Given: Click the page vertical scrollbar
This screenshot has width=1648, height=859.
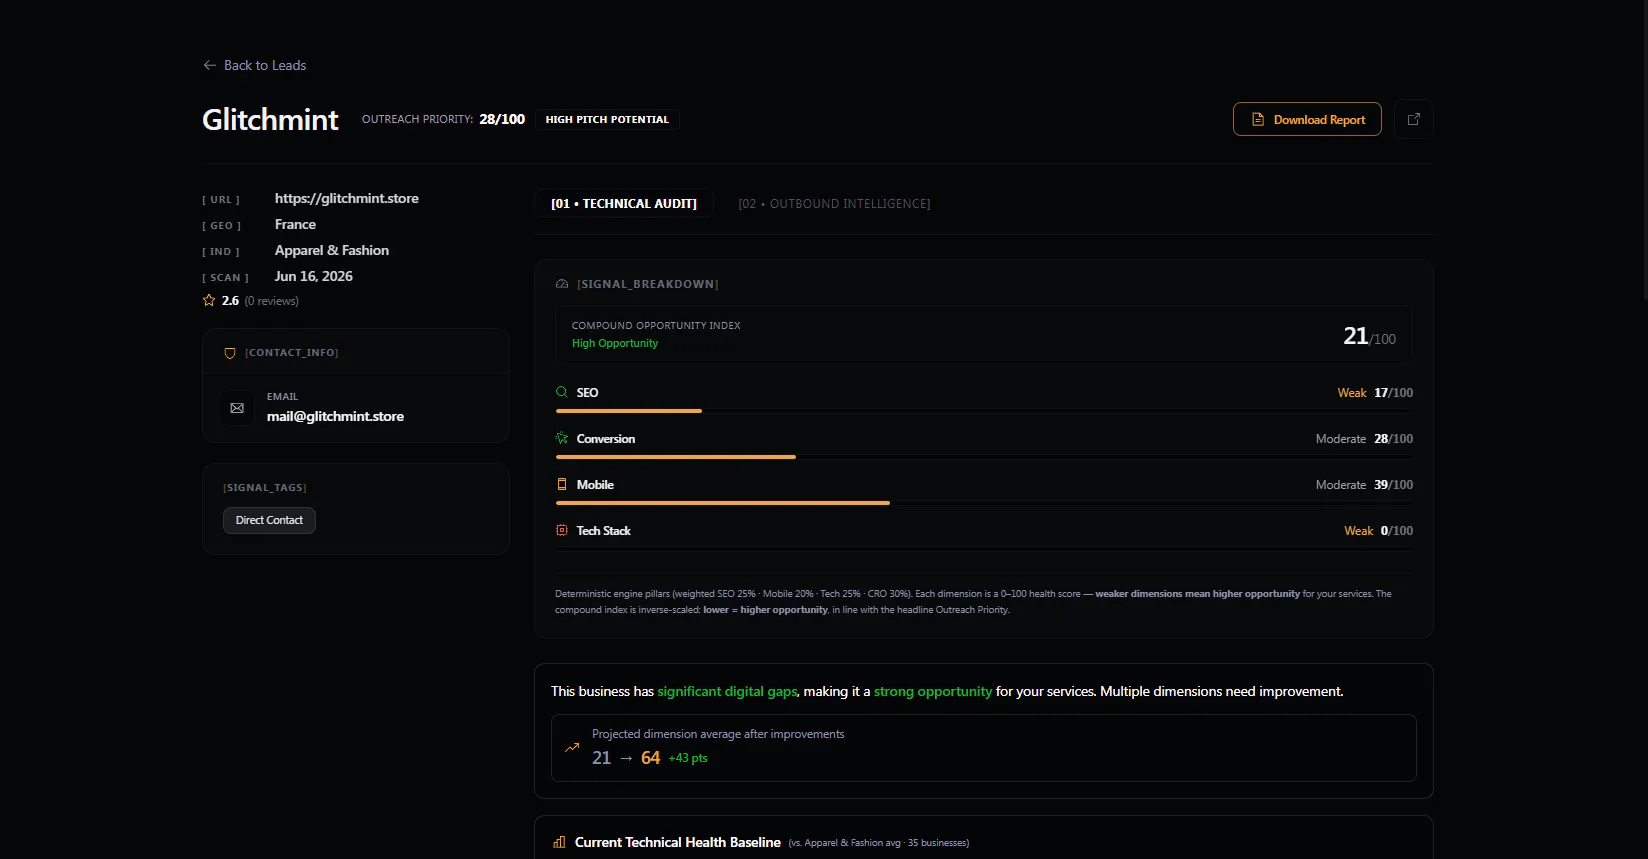Looking at the screenshot, I should 1644,150.
